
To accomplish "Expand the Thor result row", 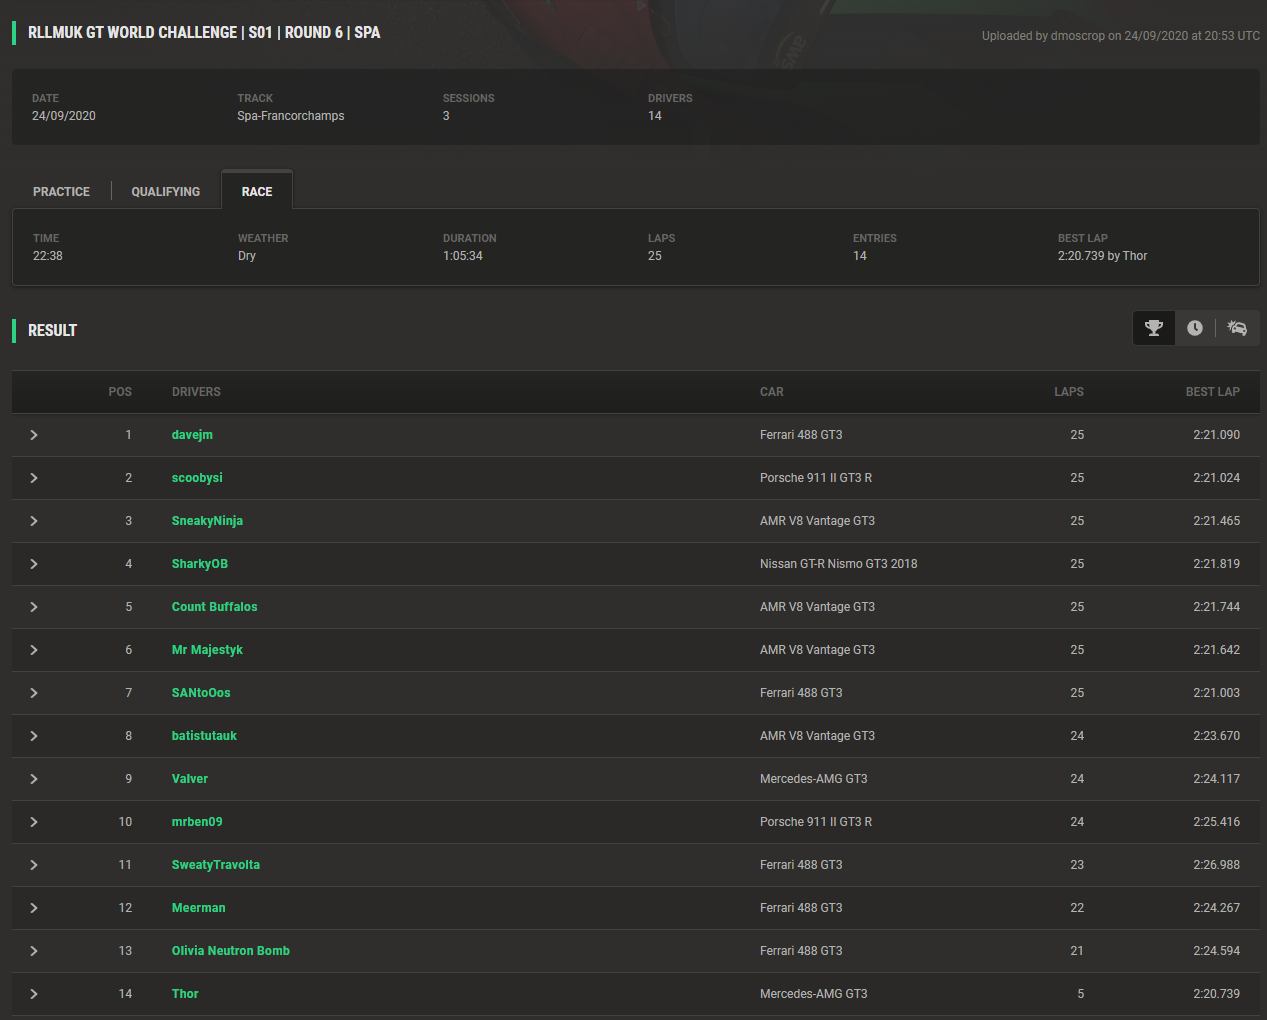I will point(34,994).
